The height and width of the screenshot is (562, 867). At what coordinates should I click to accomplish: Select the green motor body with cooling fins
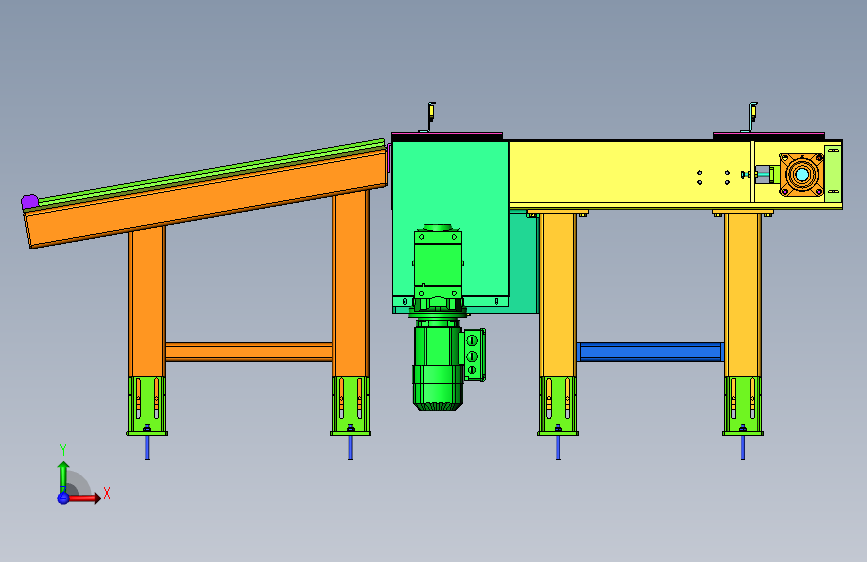pyautogui.click(x=437, y=365)
